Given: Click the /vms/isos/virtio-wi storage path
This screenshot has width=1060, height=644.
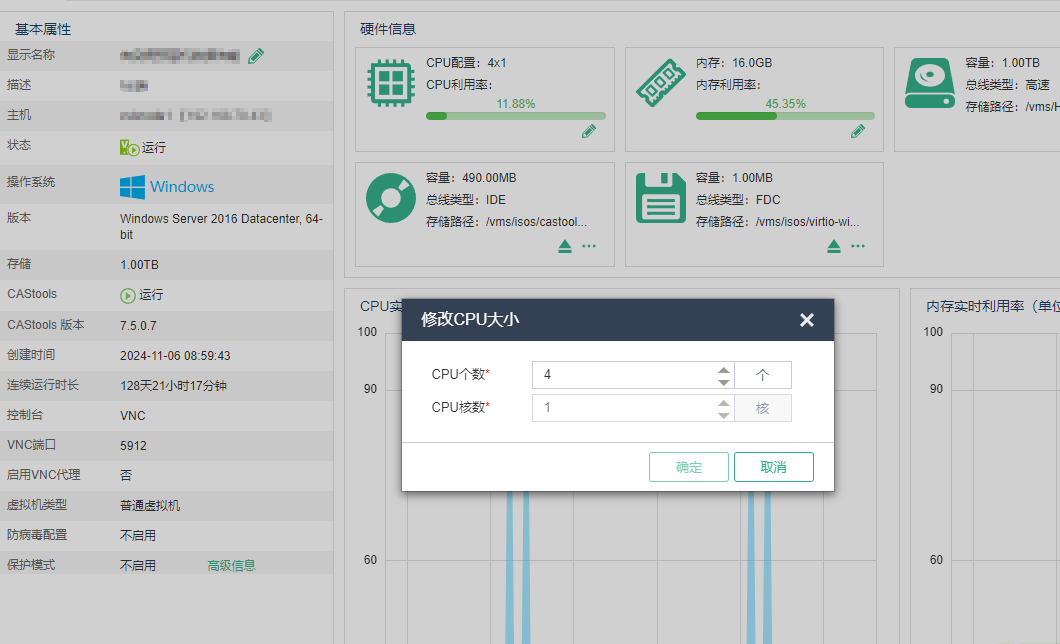Looking at the screenshot, I should pyautogui.click(x=777, y=222).
